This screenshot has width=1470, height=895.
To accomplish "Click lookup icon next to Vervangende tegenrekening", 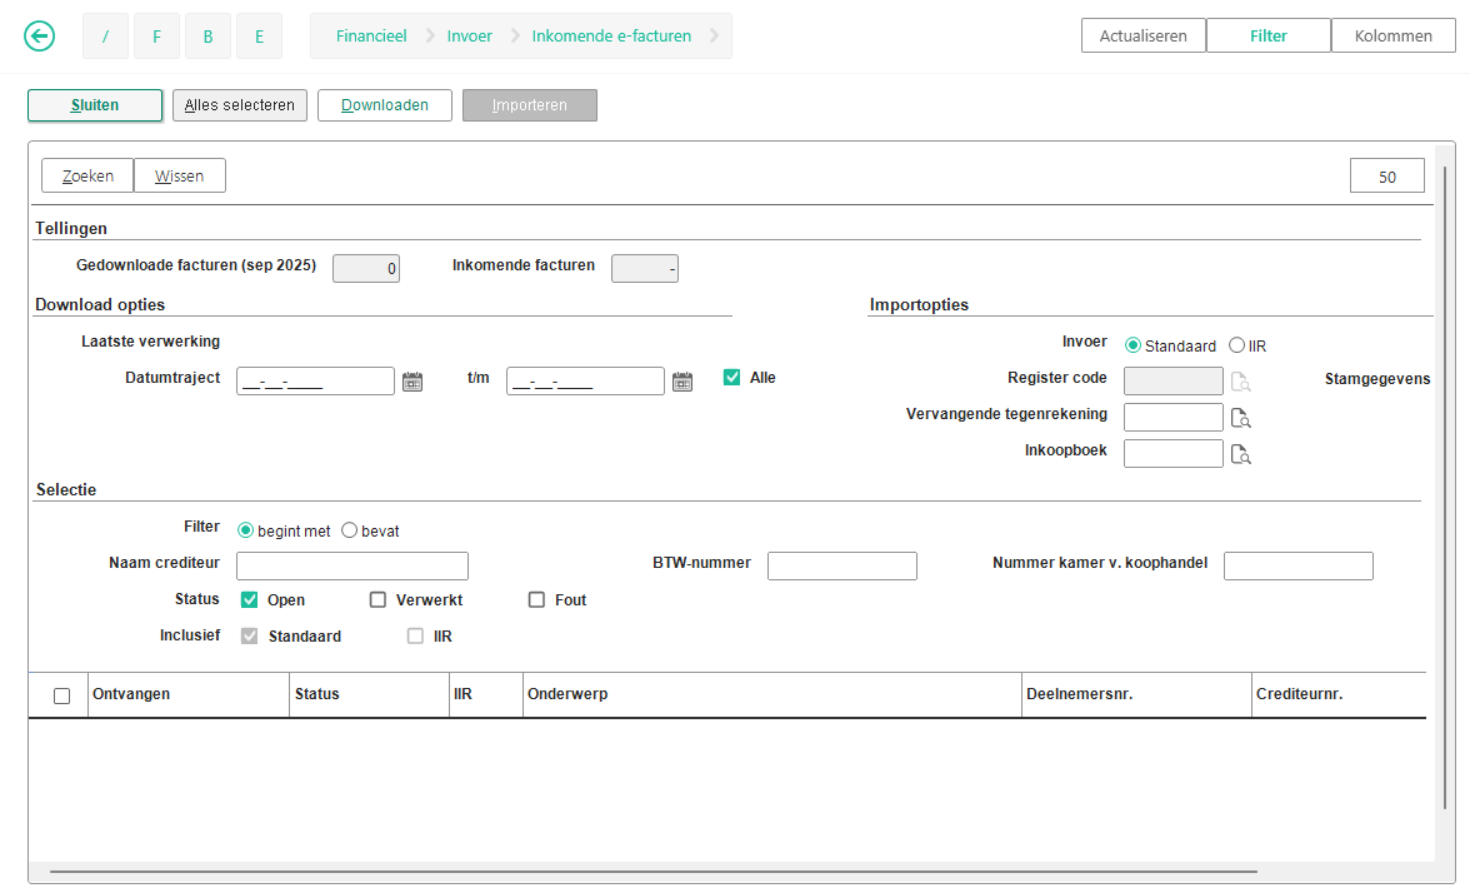I will coord(1240,418).
